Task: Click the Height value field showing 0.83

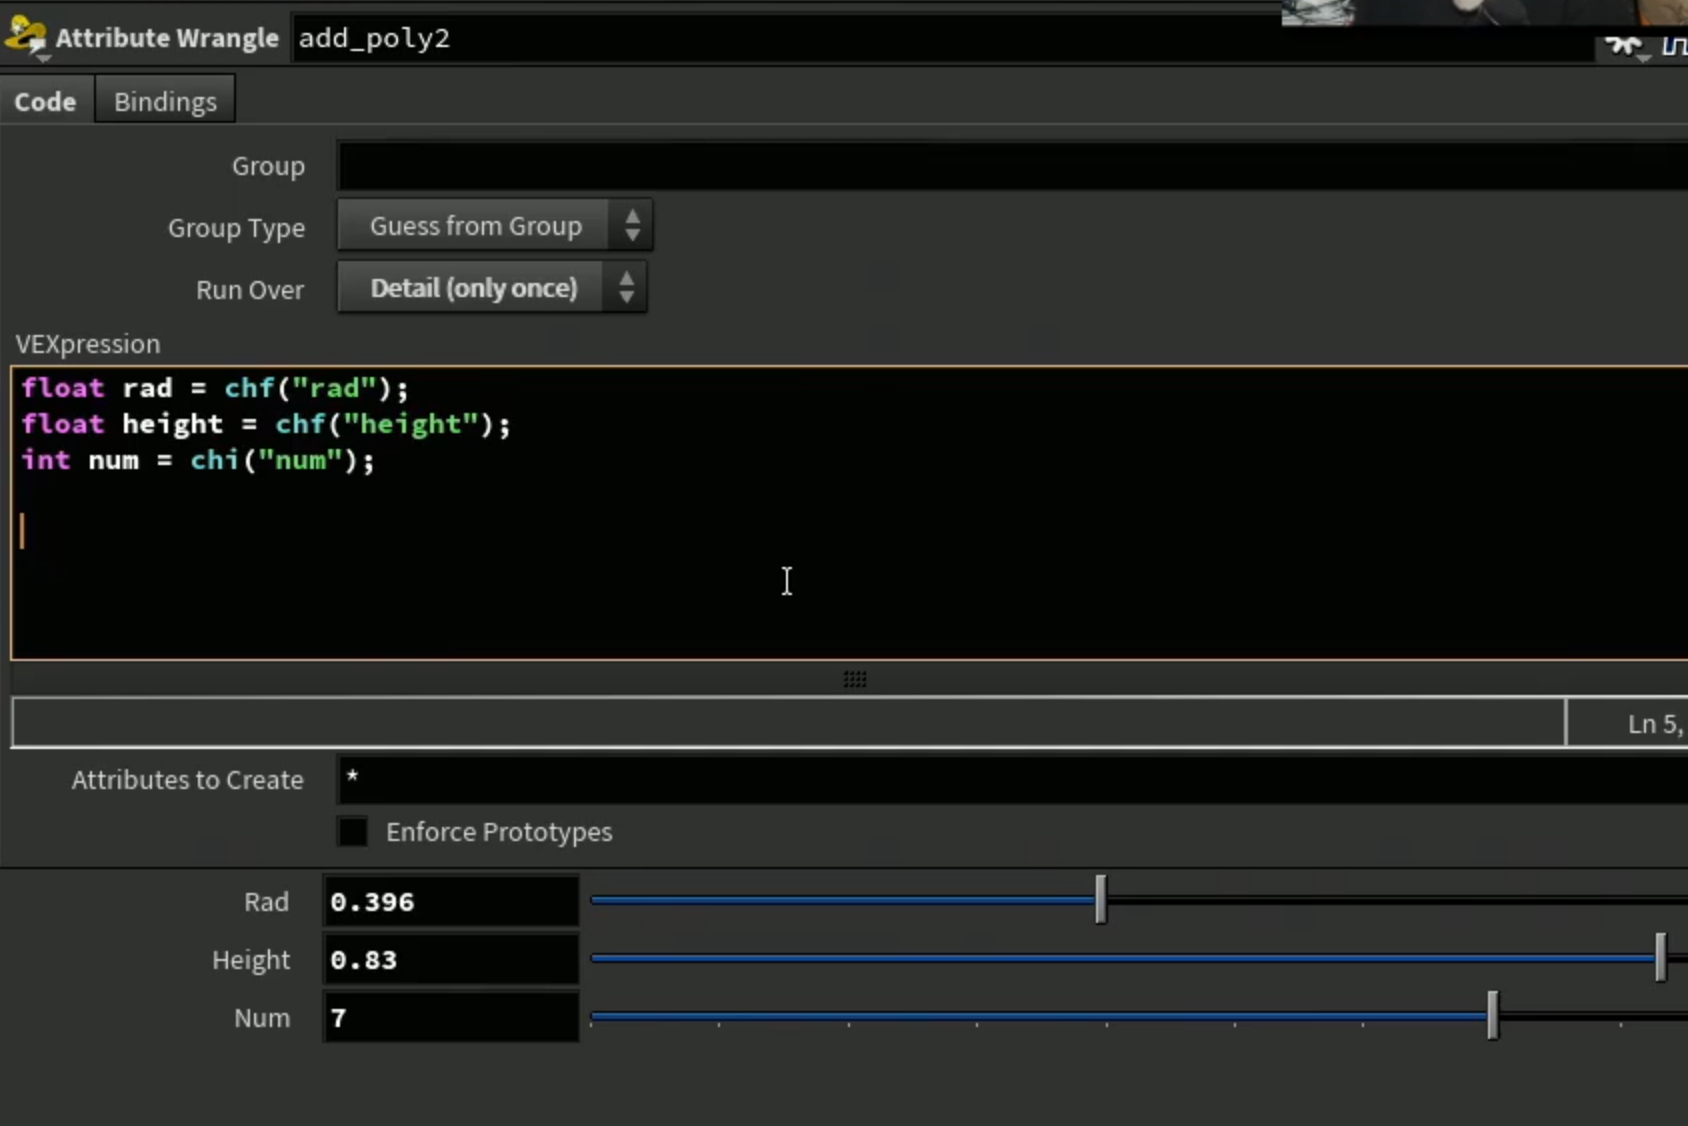Action: (x=451, y=959)
